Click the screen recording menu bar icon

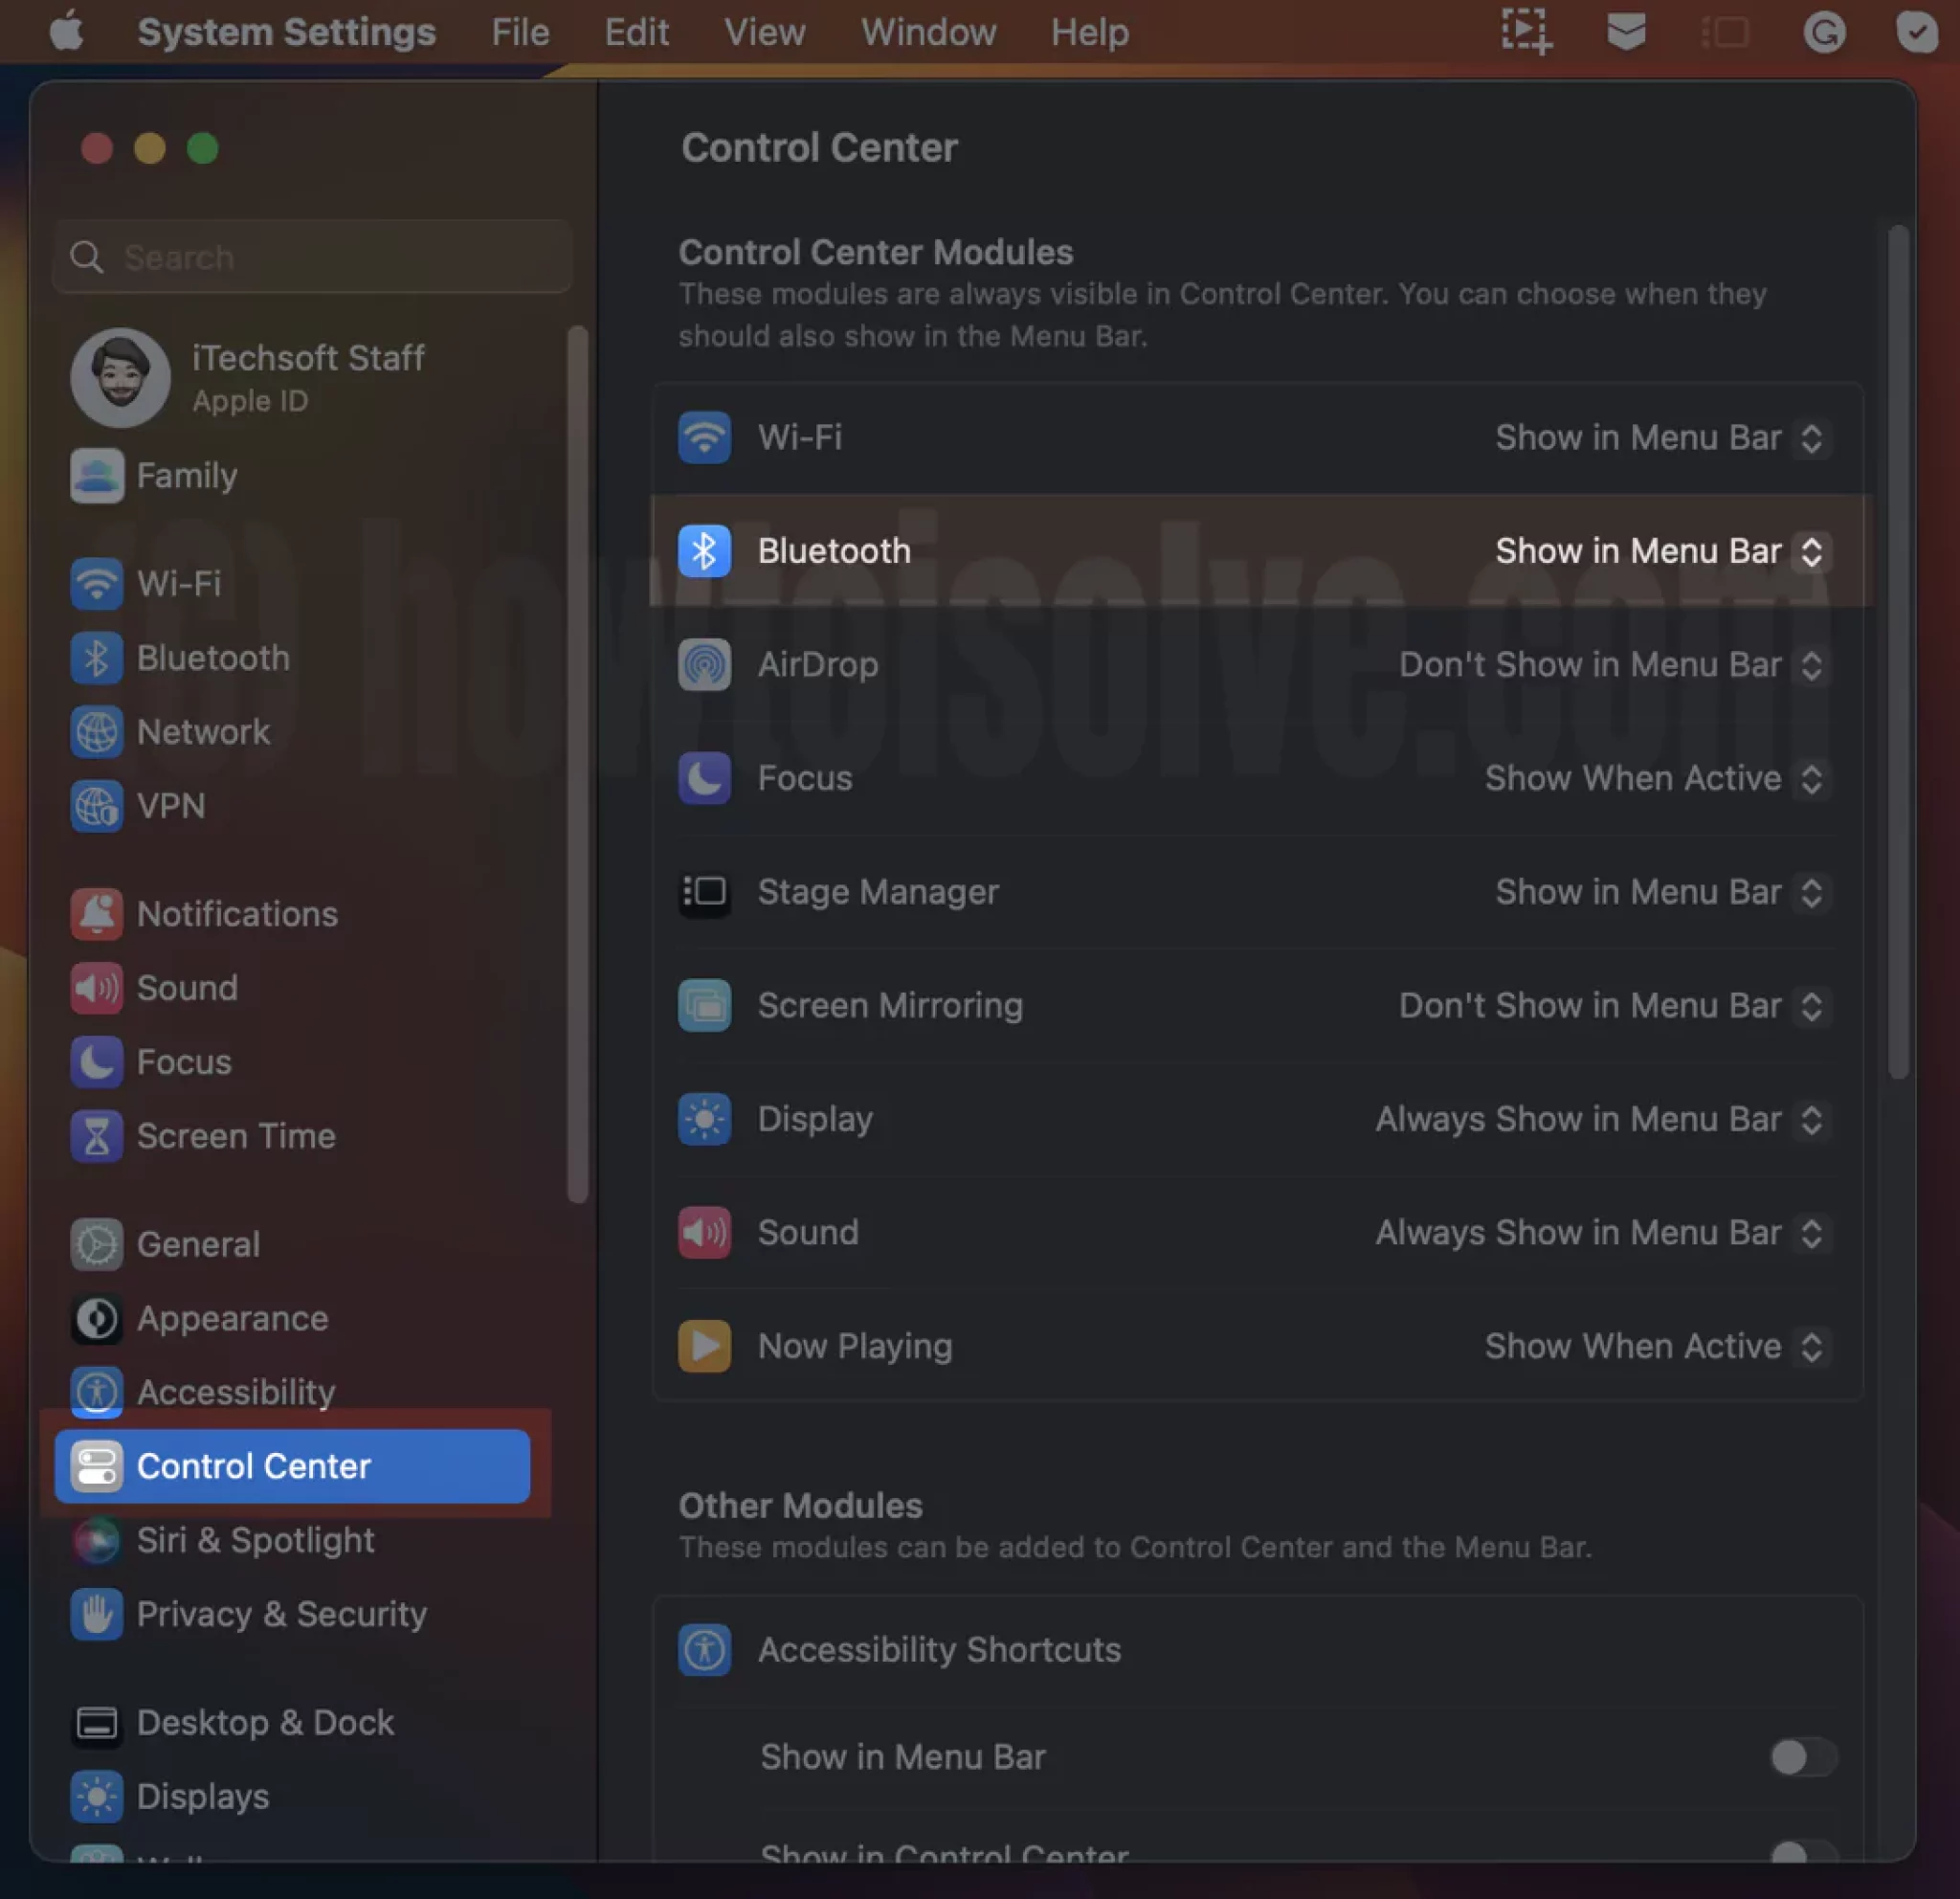(1526, 32)
